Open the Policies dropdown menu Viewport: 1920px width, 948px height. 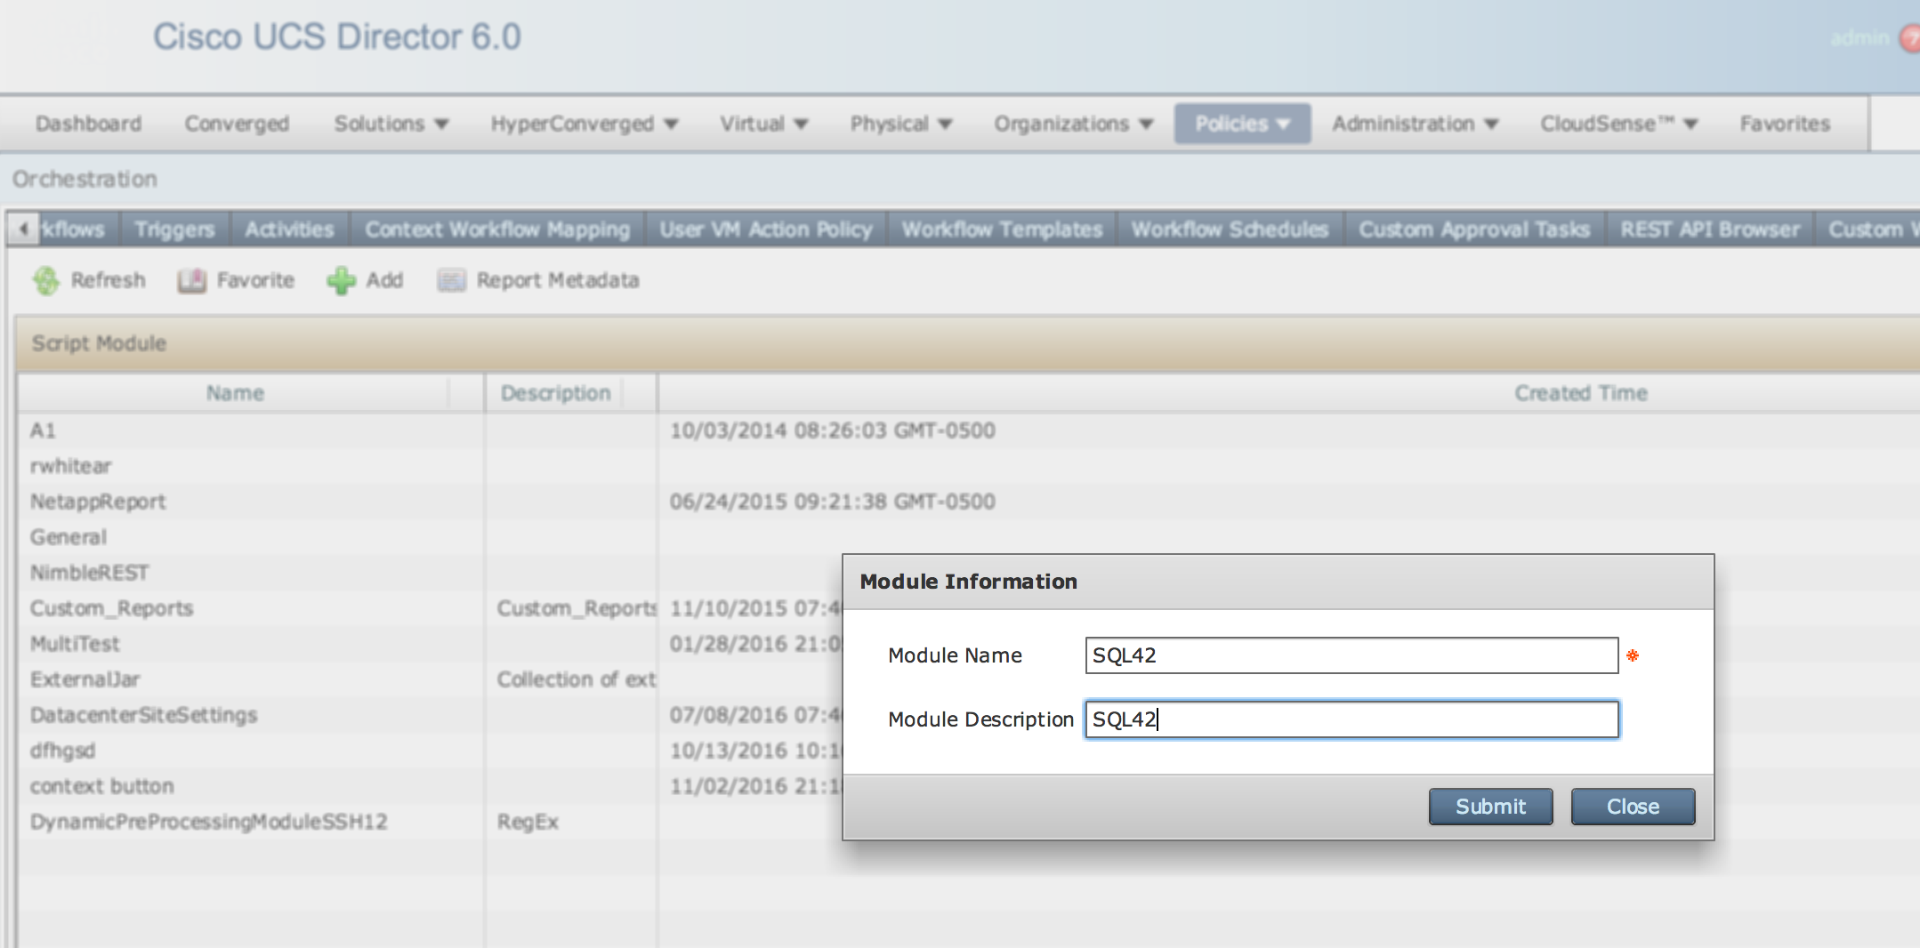(x=1242, y=124)
